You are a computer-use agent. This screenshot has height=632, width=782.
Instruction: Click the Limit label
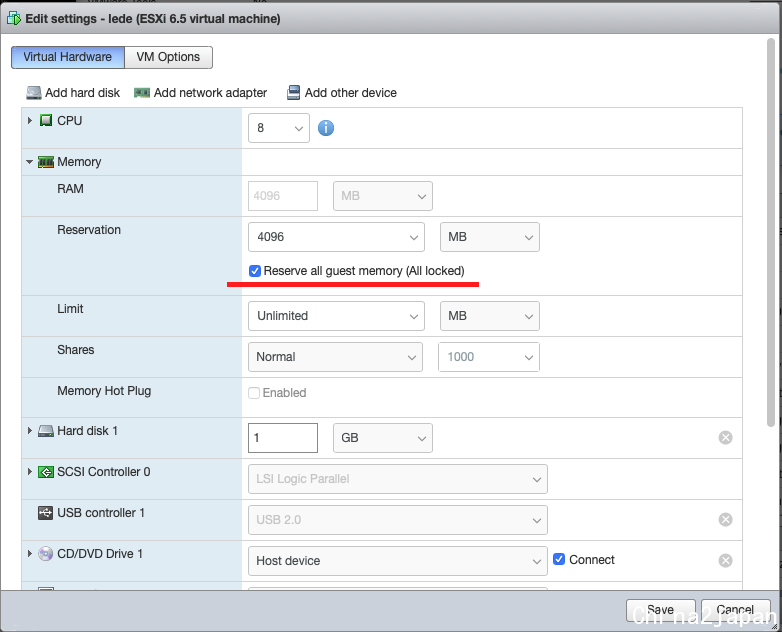click(70, 309)
